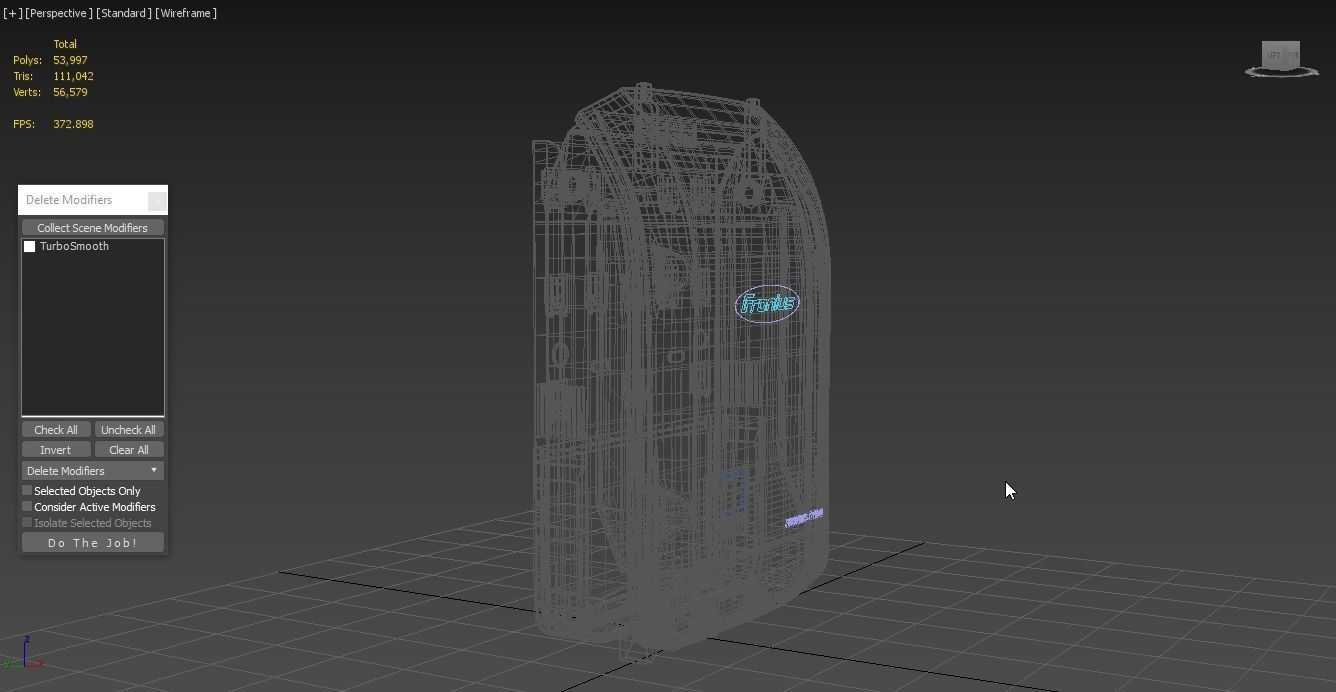Viewport: 1336px width, 692px height.
Task: Click the Invert button
Action: point(56,450)
